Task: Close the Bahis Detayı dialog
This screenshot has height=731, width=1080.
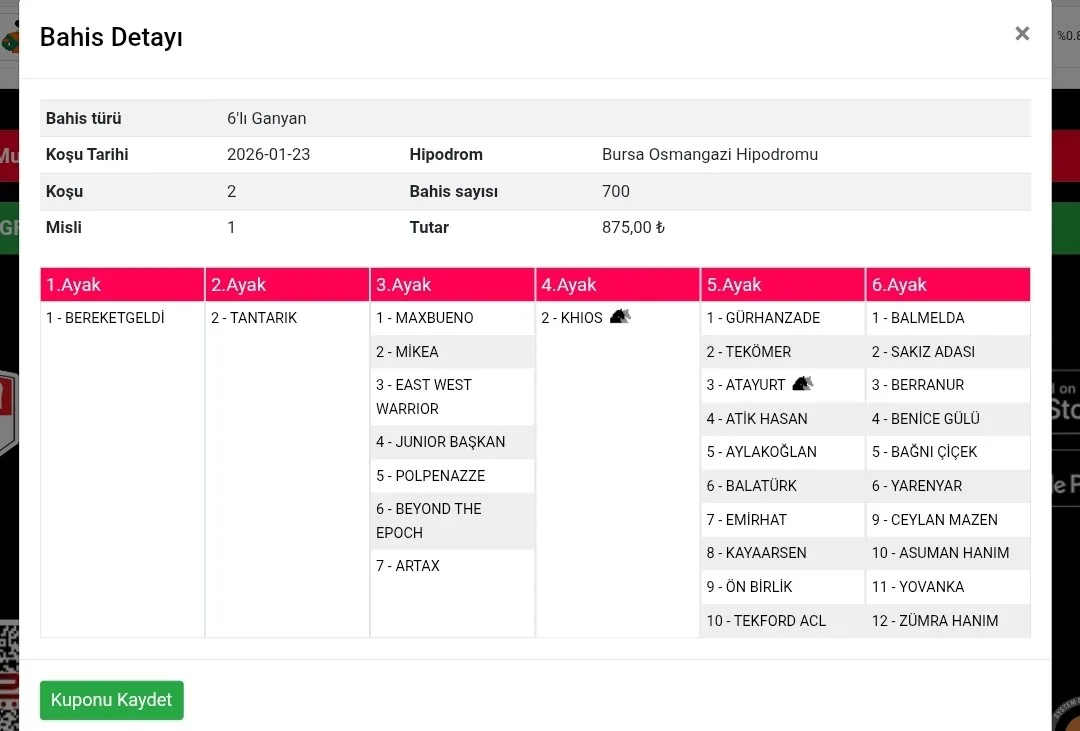Action: (x=1022, y=34)
